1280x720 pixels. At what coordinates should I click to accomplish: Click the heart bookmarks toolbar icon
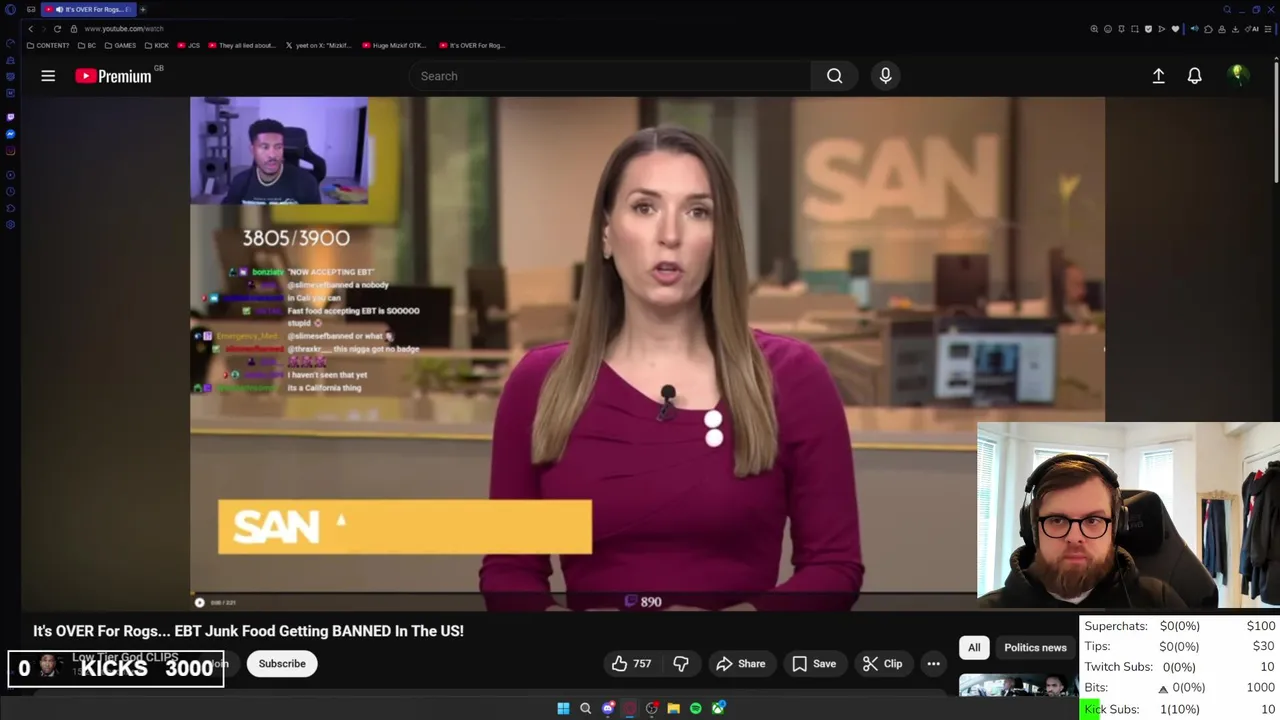[x=1175, y=29]
